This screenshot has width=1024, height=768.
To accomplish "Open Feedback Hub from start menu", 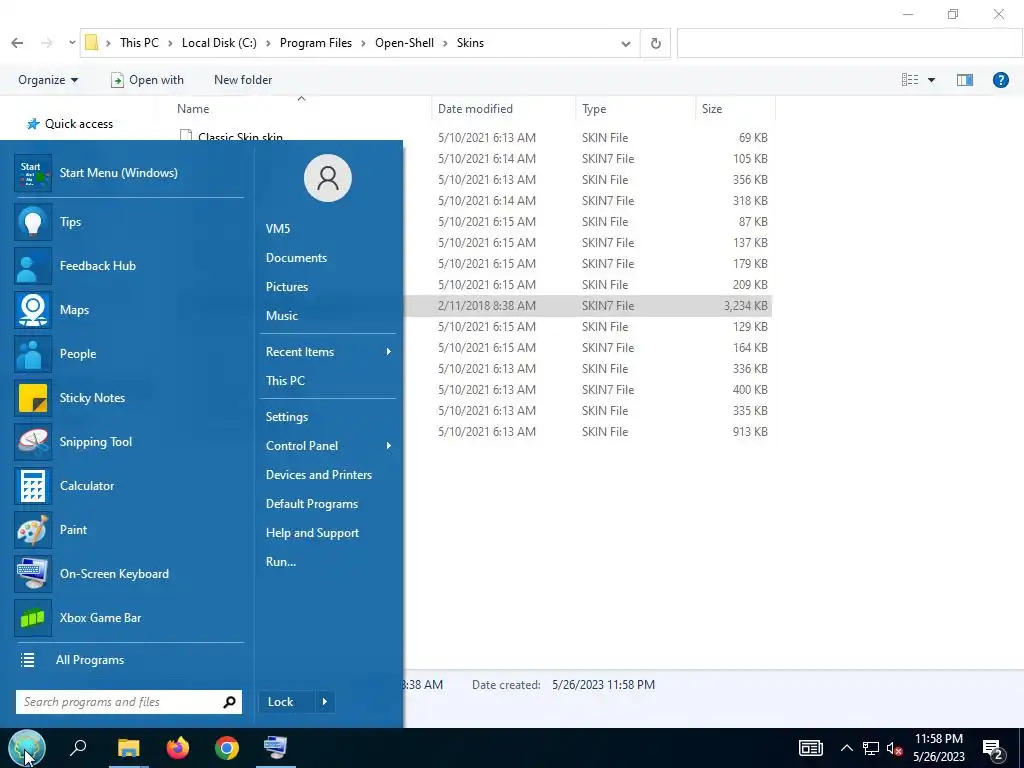I will [x=129, y=266].
